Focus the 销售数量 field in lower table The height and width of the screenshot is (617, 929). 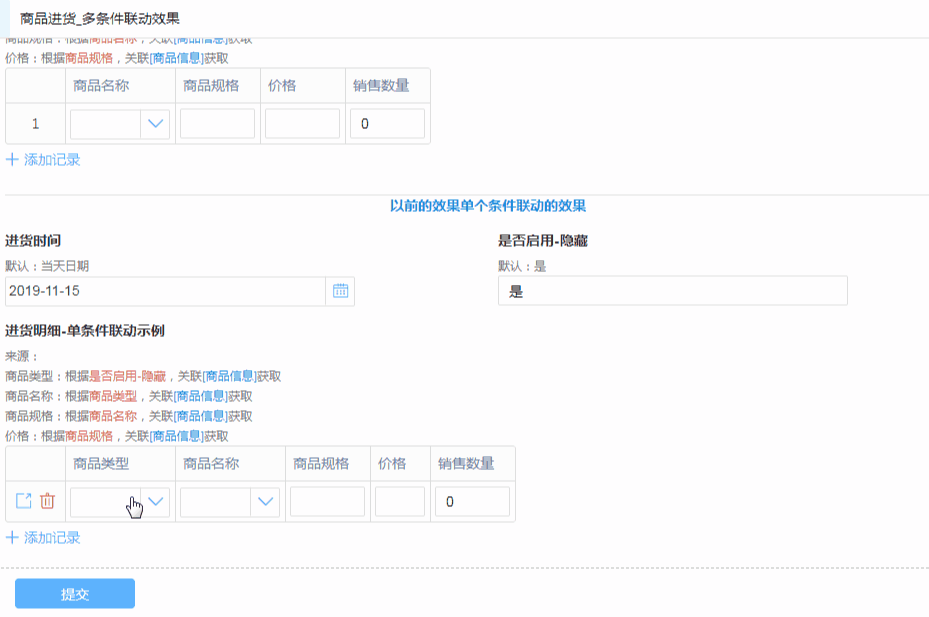click(x=472, y=502)
